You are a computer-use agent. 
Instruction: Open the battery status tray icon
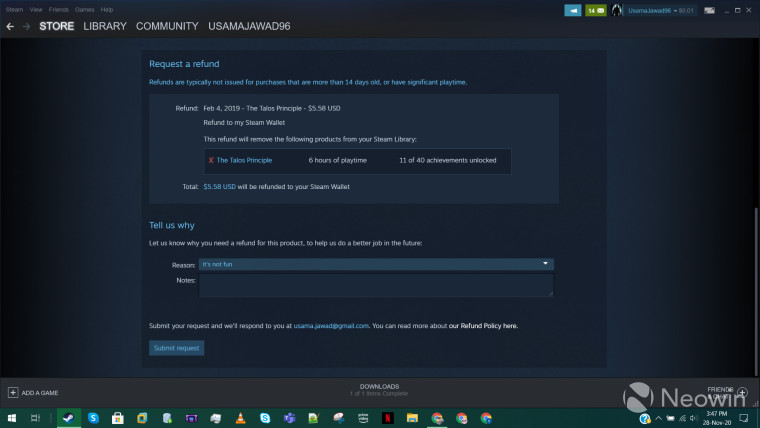click(x=670, y=418)
